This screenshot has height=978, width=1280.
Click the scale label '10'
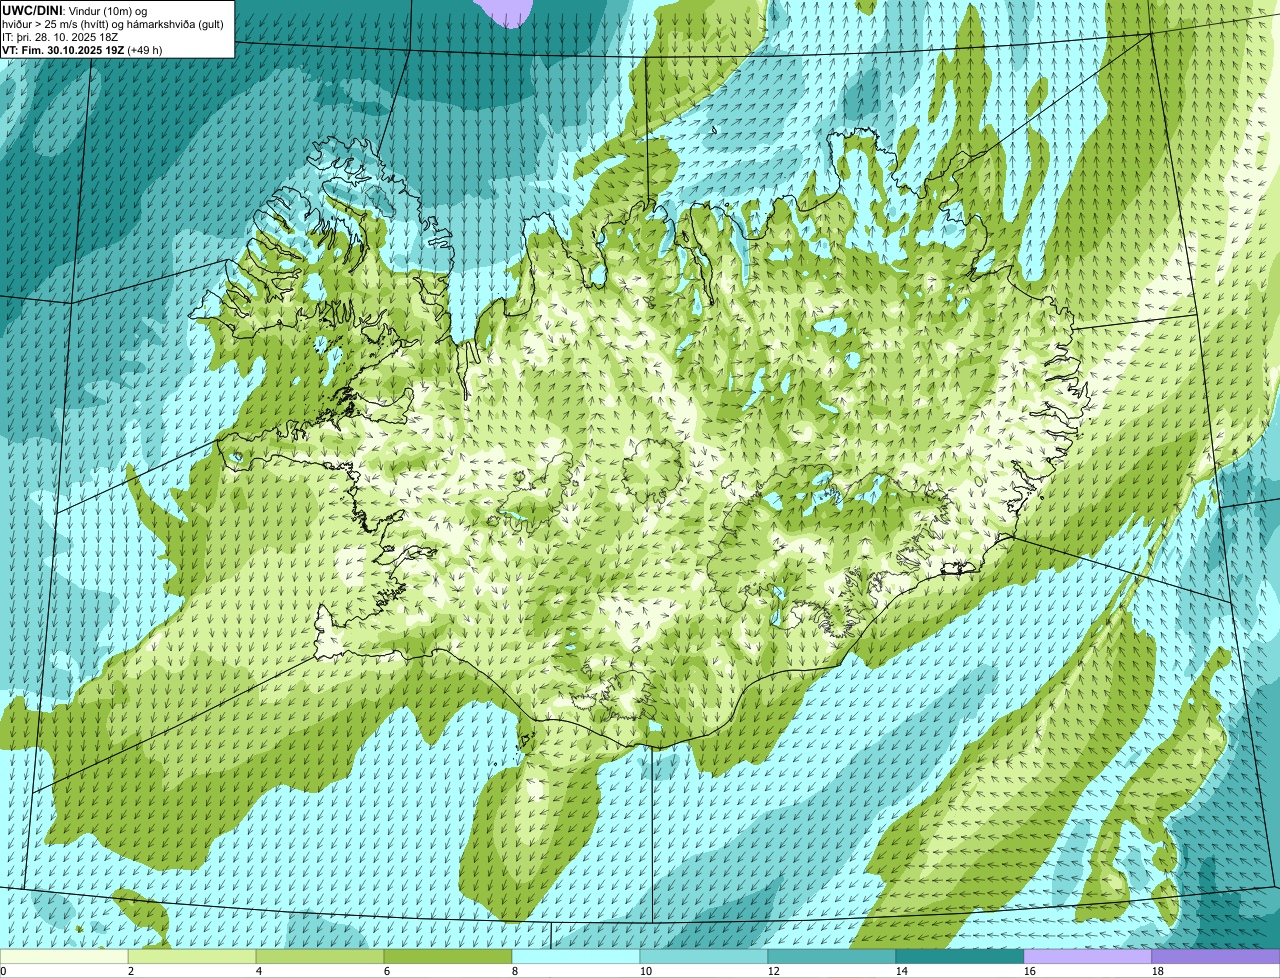tap(646, 971)
